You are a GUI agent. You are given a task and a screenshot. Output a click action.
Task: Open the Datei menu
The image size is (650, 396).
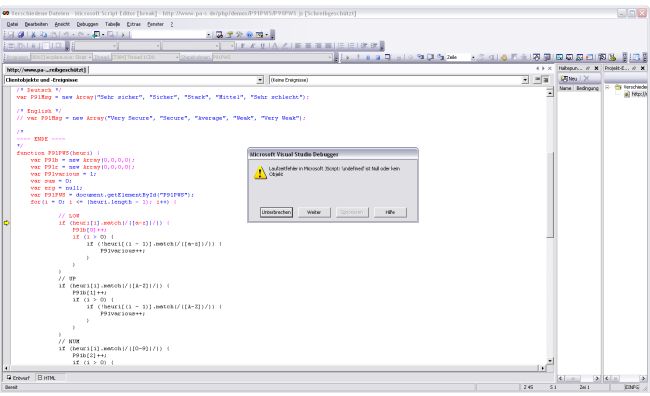(12, 24)
